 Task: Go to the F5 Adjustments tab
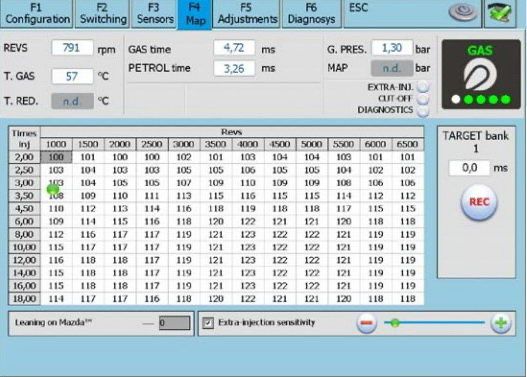(x=247, y=13)
